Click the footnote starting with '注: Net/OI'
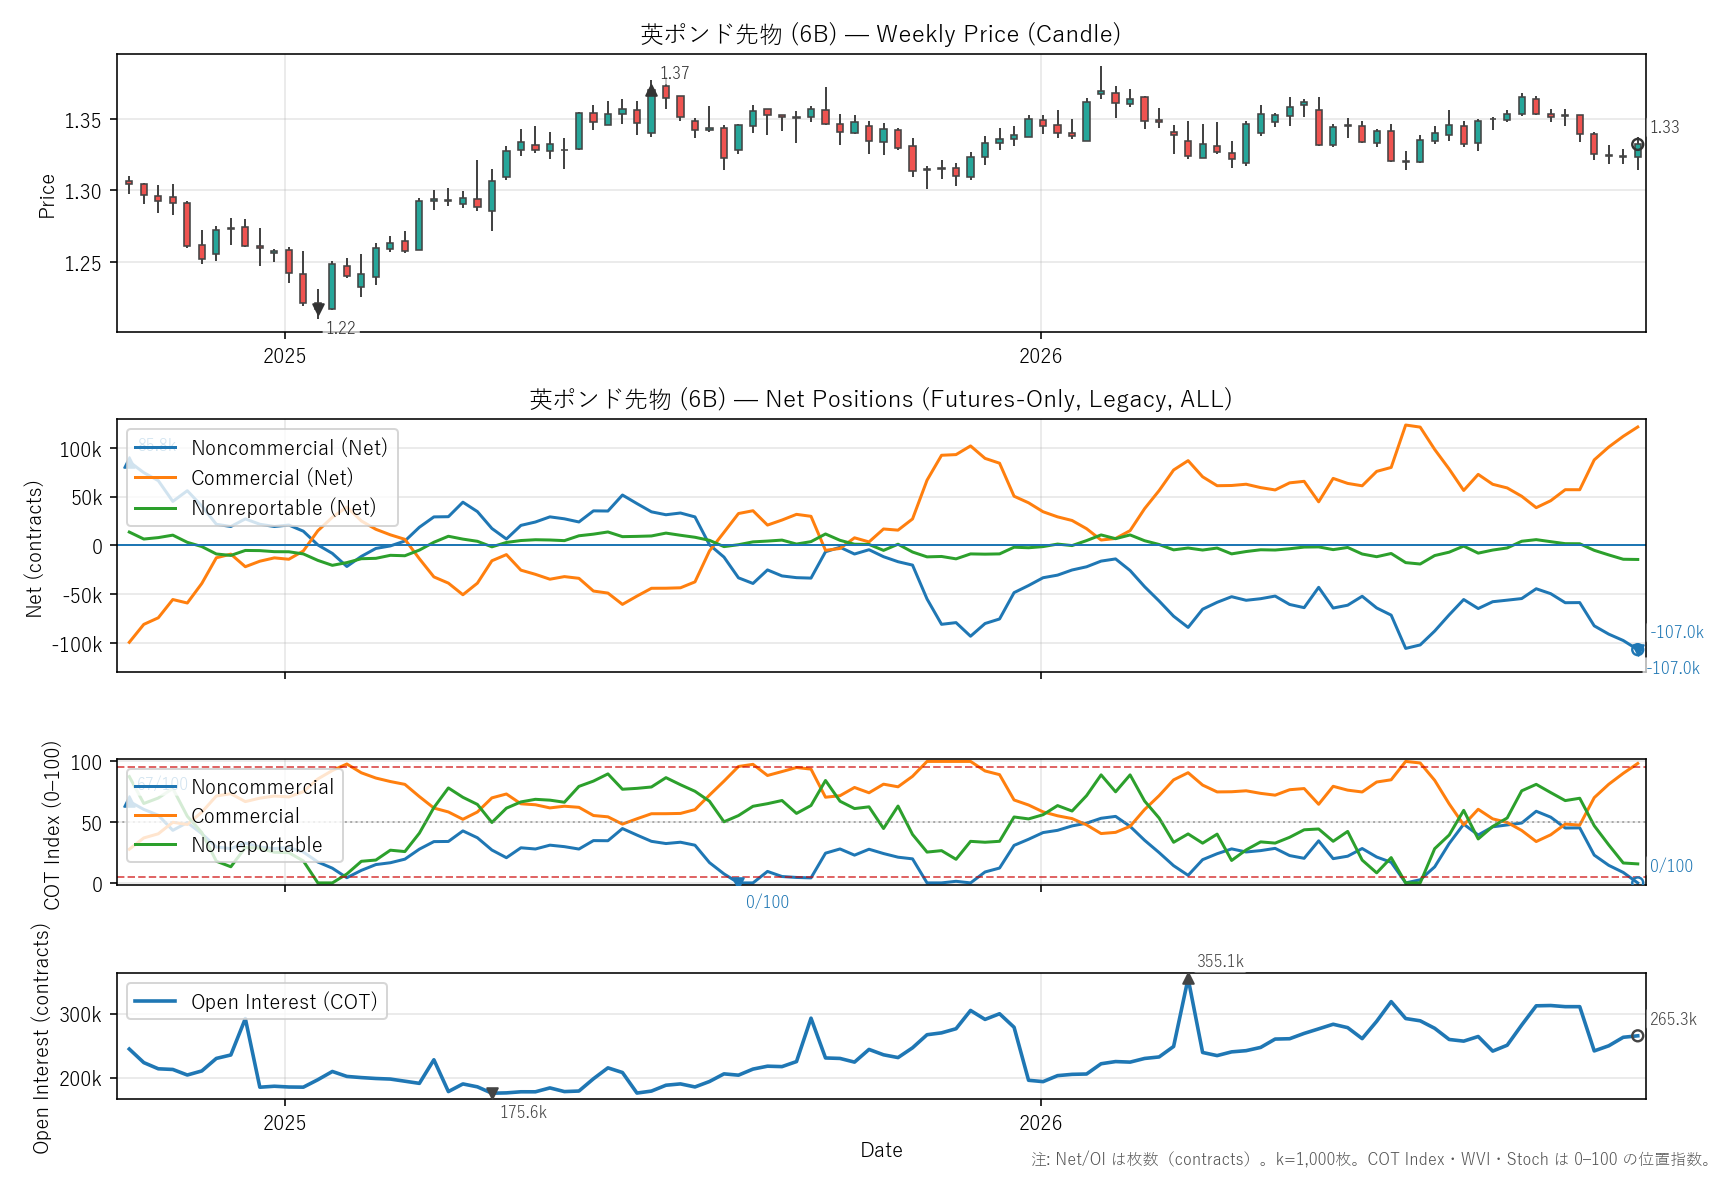The height and width of the screenshot is (1180, 1728). pos(1372,1159)
